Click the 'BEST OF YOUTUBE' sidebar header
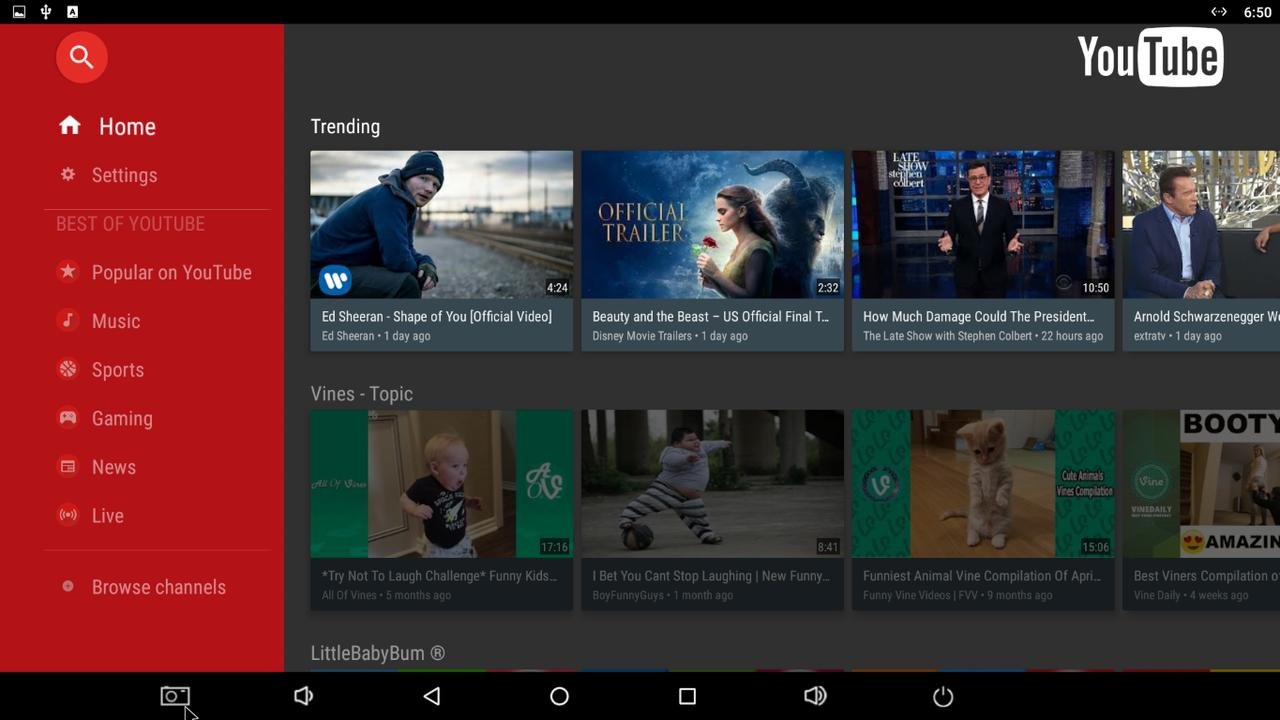Viewport: 1280px width, 720px height. (130, 224)
